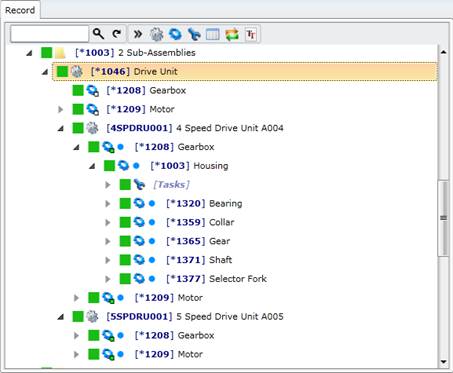Click the scrollbar down arrow
The image size is (453, 373).
pos(443,362)
